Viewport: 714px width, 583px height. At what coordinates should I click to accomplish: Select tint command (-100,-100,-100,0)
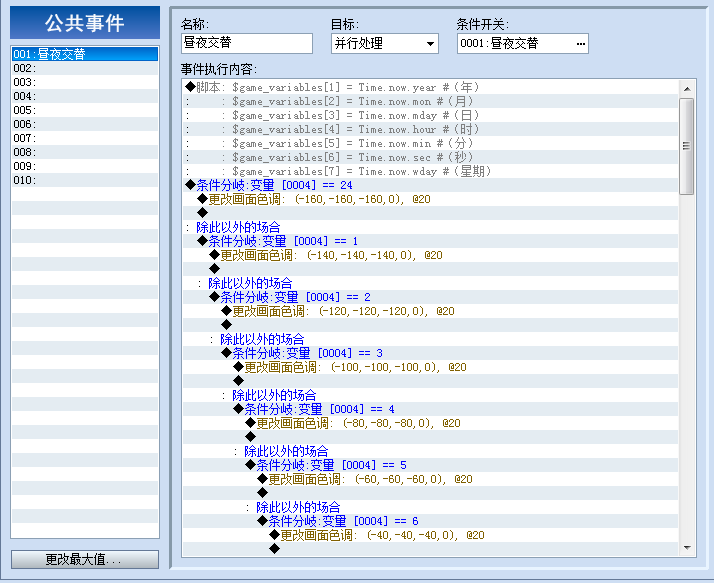[x=430, y=368]
